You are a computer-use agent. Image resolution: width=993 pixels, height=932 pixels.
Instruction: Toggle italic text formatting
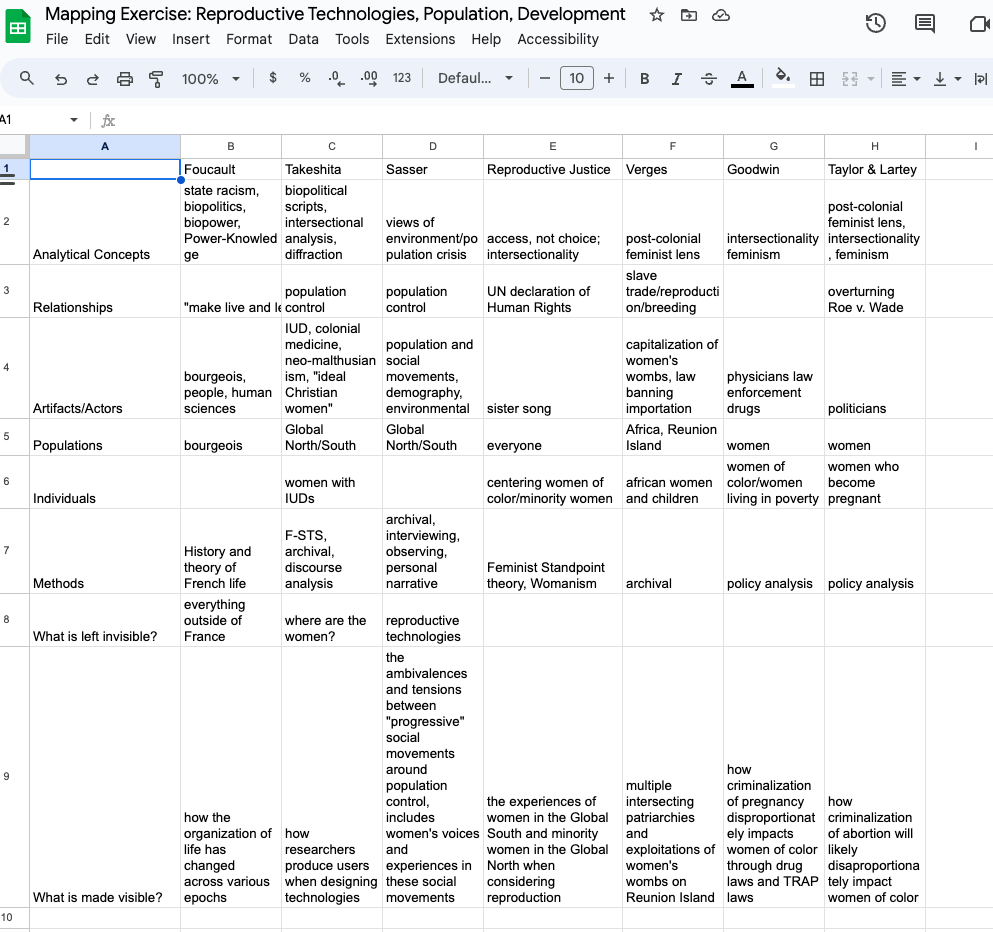(x=677, y=79)
